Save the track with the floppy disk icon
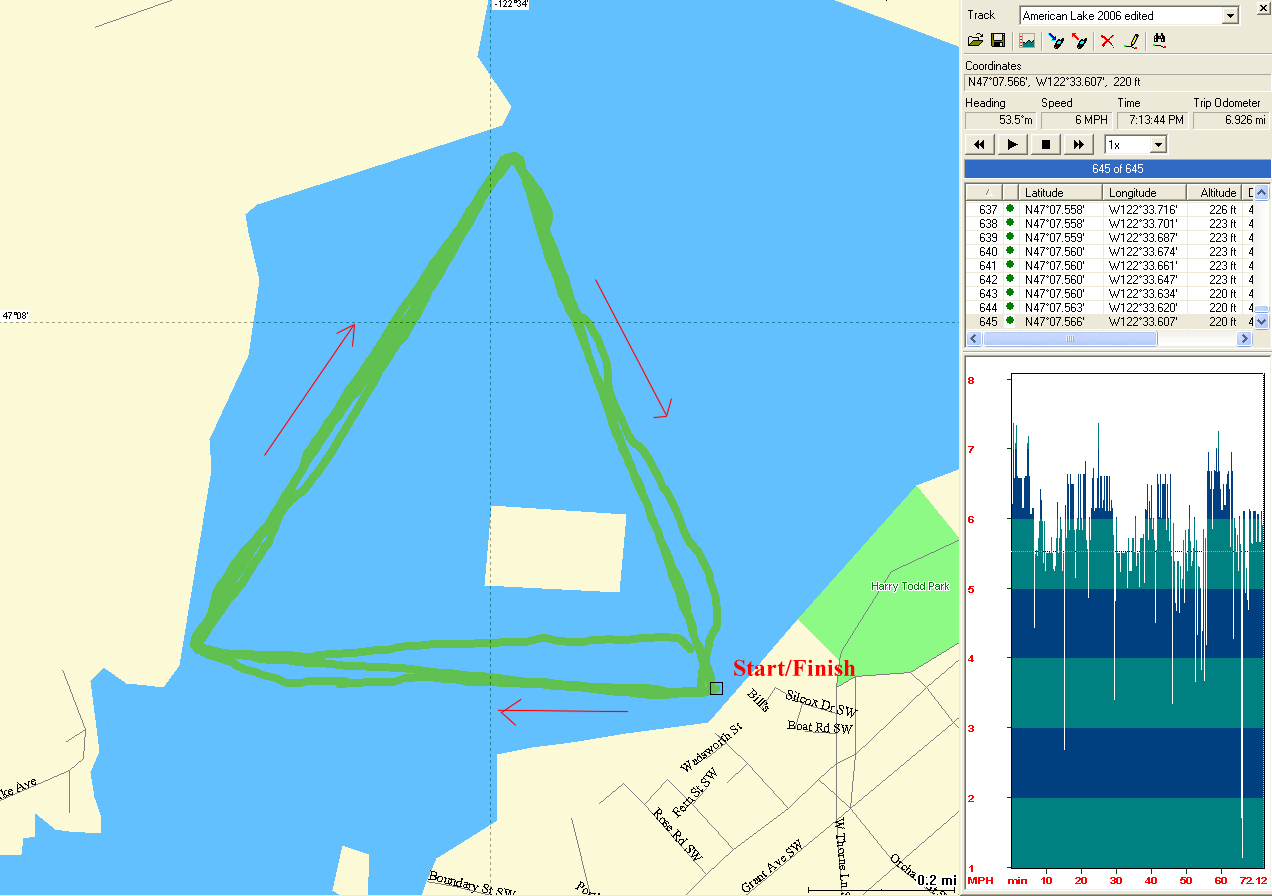 point(998,41)
